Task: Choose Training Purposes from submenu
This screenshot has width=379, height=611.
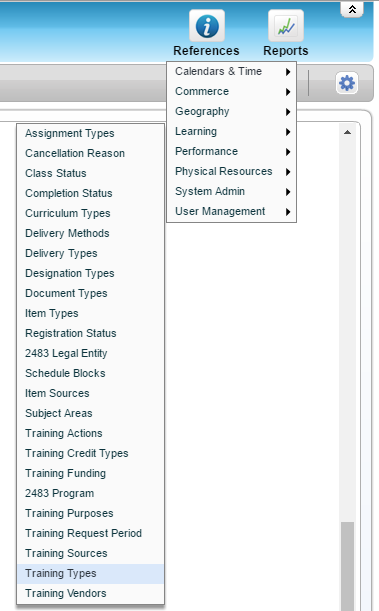Action: [x=90, y=514]
